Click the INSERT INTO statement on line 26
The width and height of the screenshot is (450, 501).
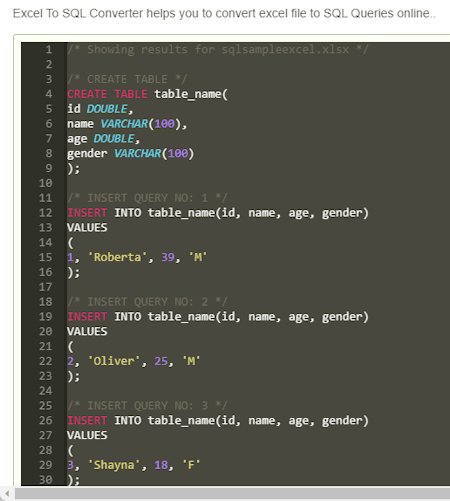(218, 420)
